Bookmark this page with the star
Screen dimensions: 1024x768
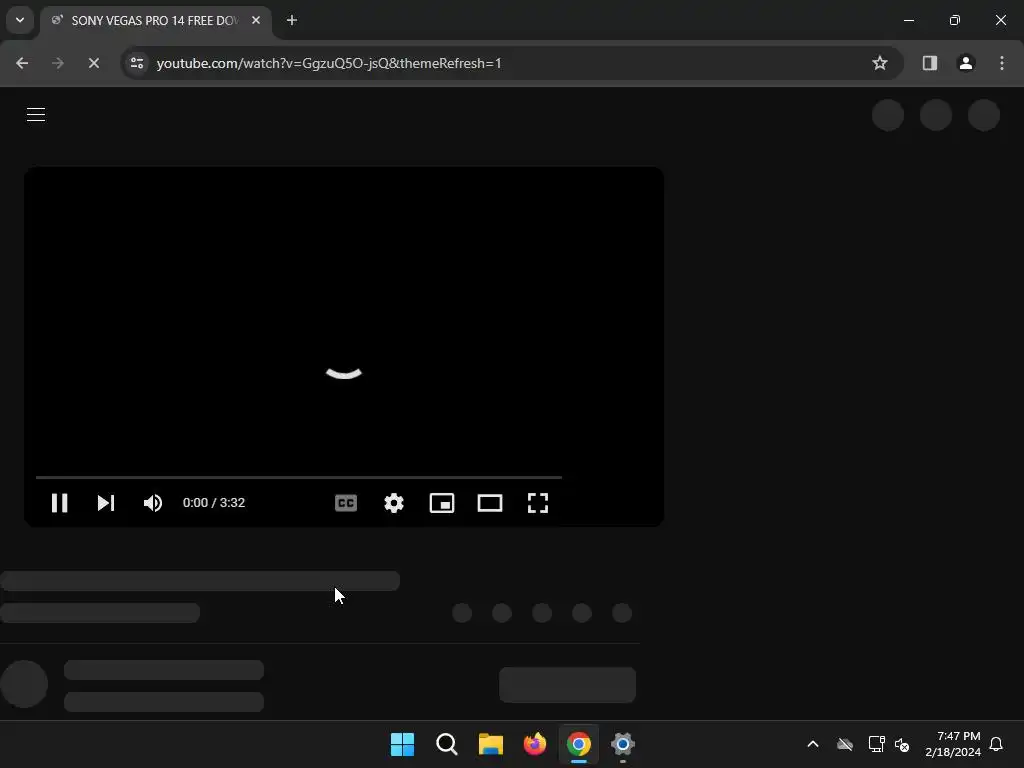(880, 63)
